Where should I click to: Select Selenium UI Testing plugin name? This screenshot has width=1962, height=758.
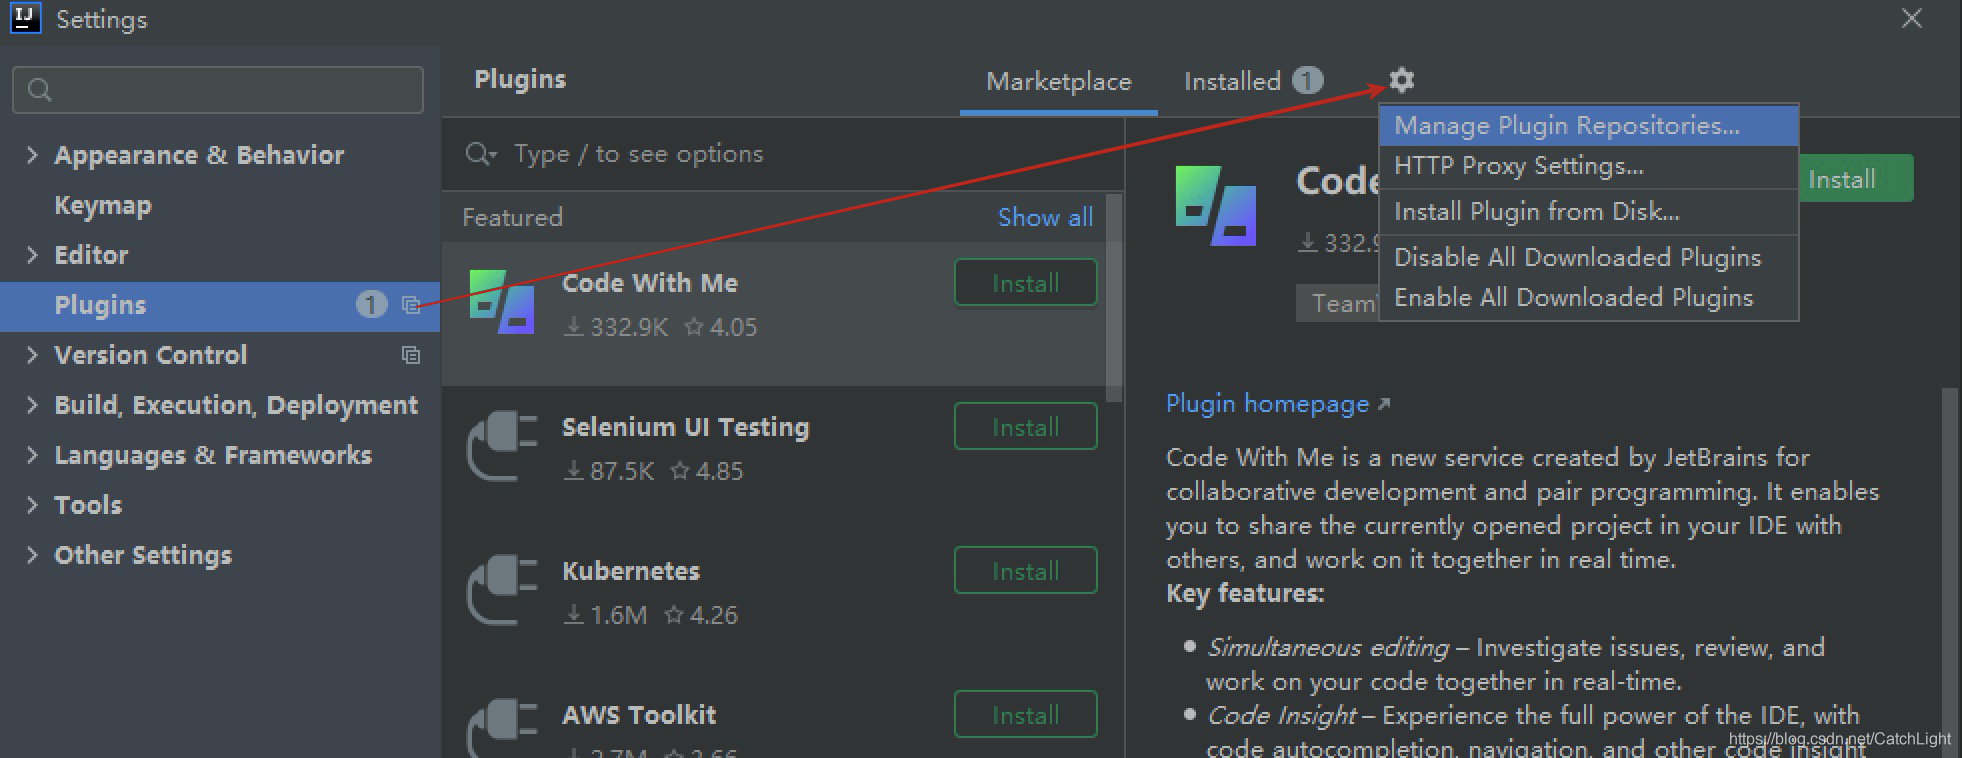click(685, 427)
